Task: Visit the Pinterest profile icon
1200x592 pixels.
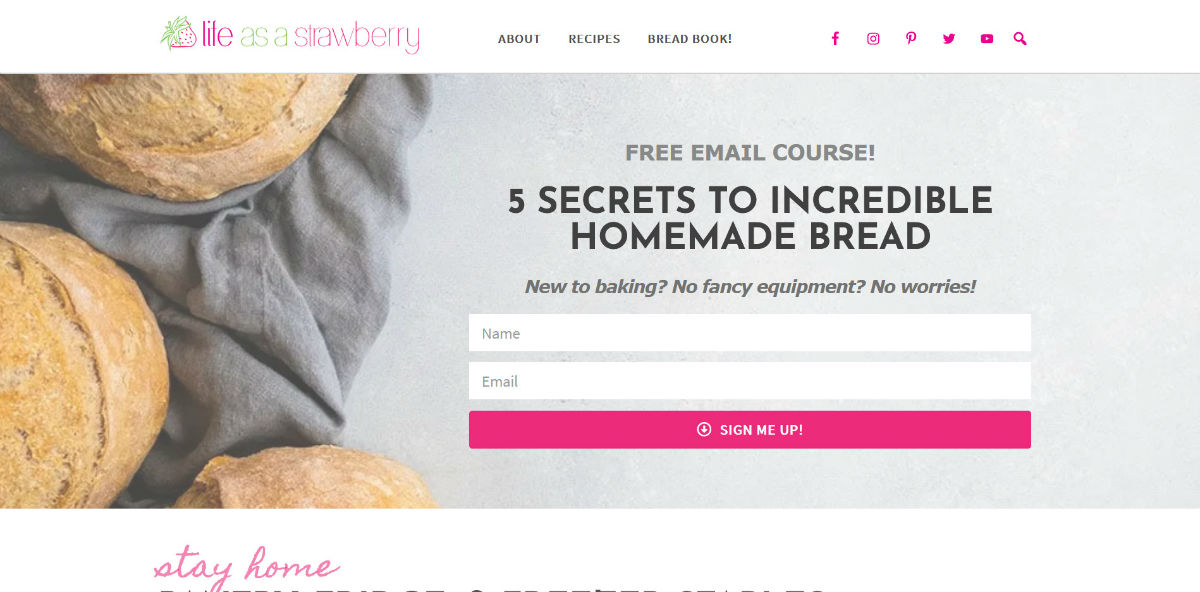Action: coord(911,39)
